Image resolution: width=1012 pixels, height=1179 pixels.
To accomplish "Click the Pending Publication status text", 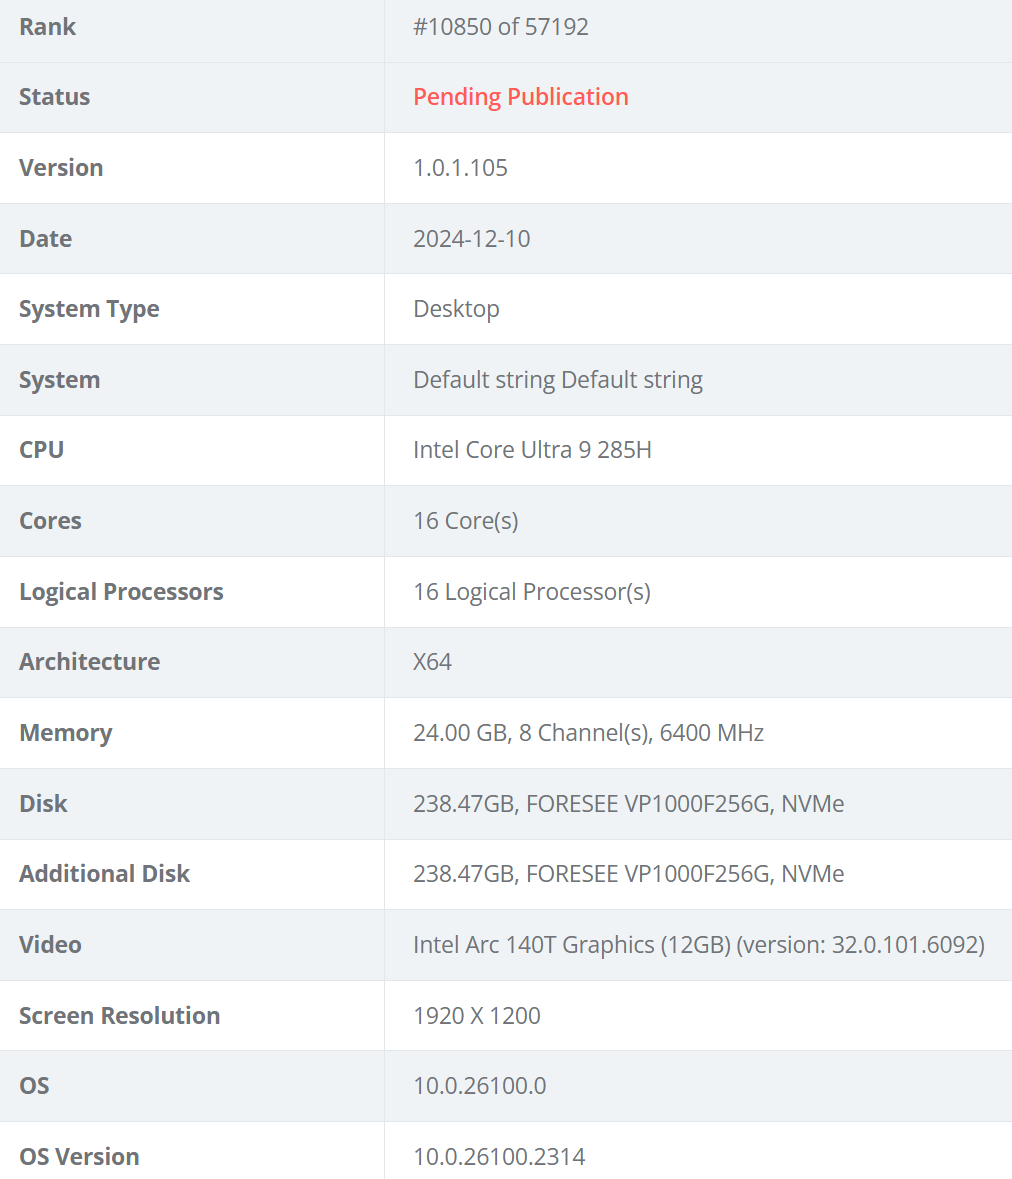I will point(520,97).
